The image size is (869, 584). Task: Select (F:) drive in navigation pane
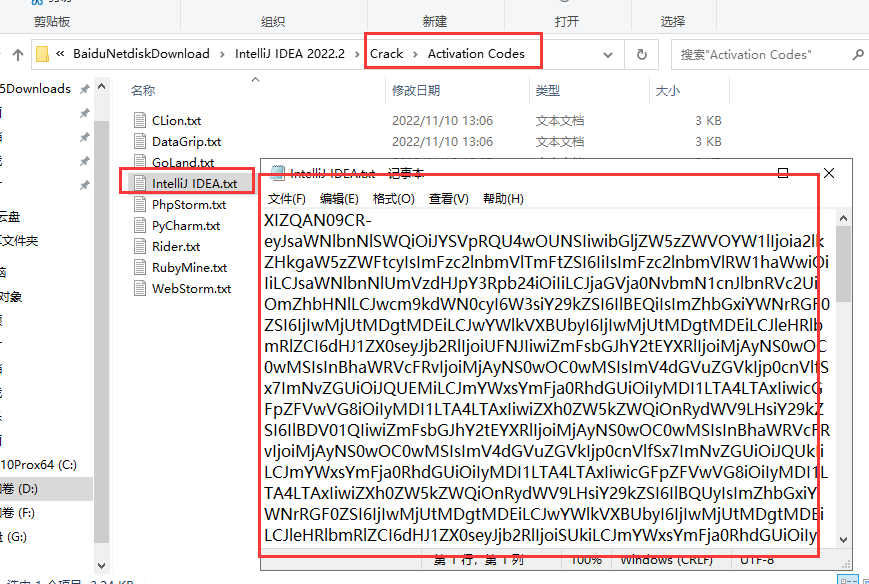19,513
